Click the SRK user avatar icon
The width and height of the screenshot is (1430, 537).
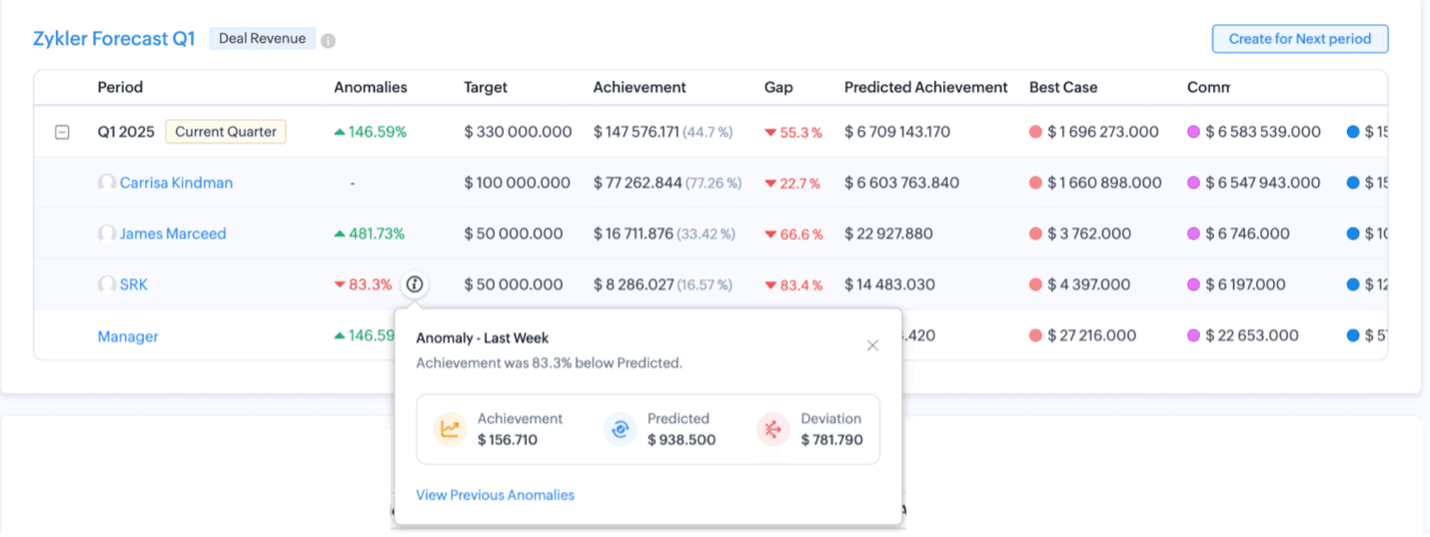click(106, 285)
